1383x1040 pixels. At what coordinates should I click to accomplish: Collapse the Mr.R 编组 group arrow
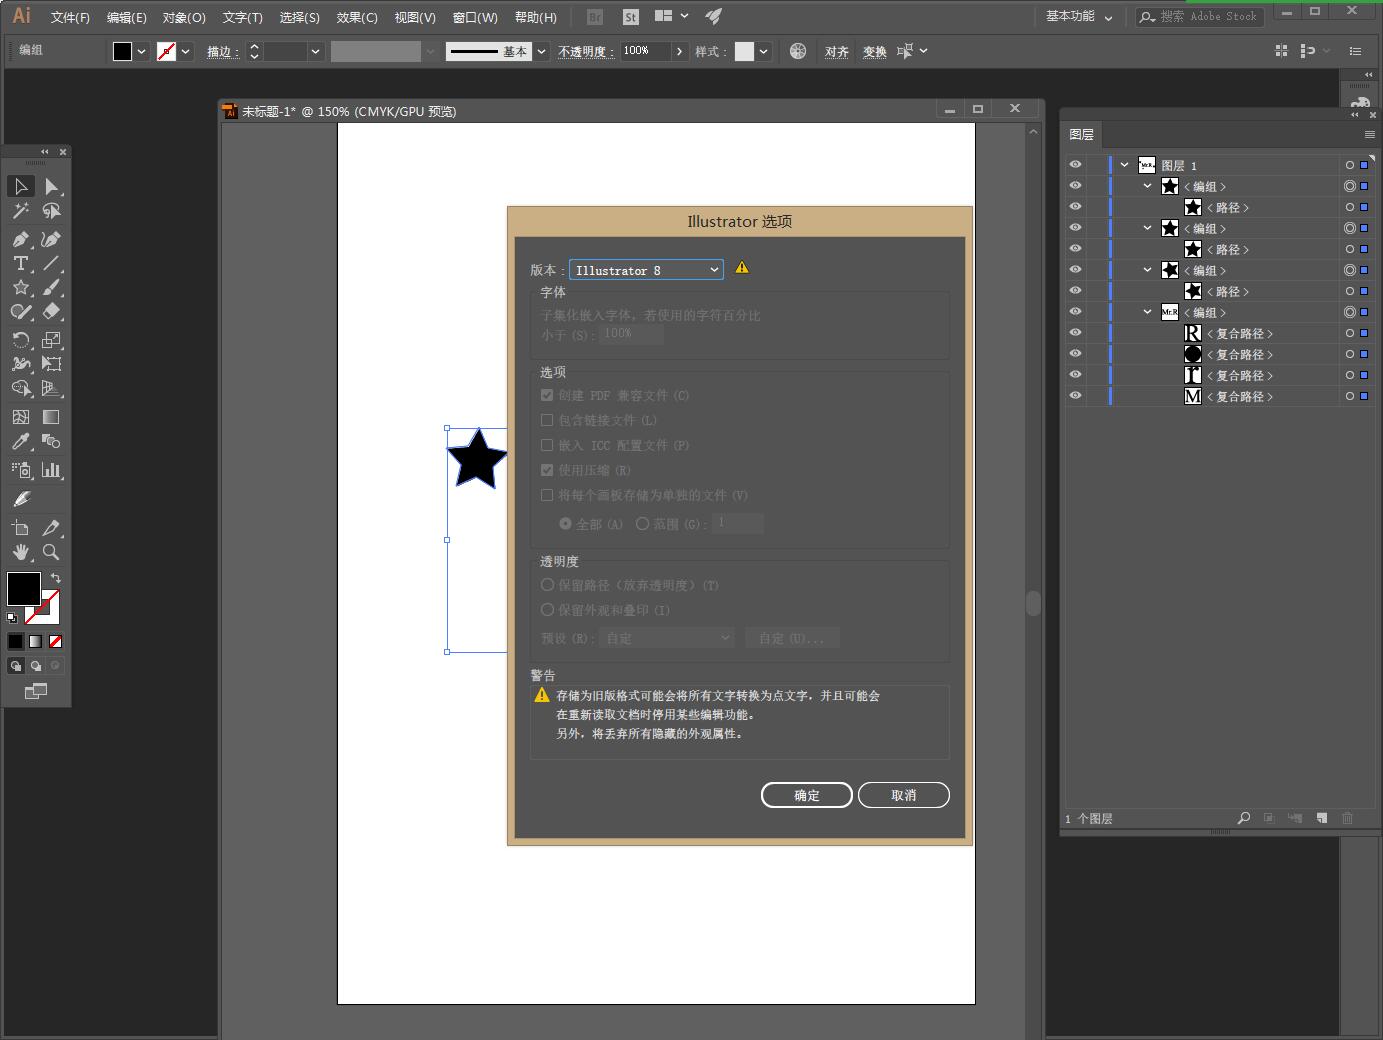1147,312
